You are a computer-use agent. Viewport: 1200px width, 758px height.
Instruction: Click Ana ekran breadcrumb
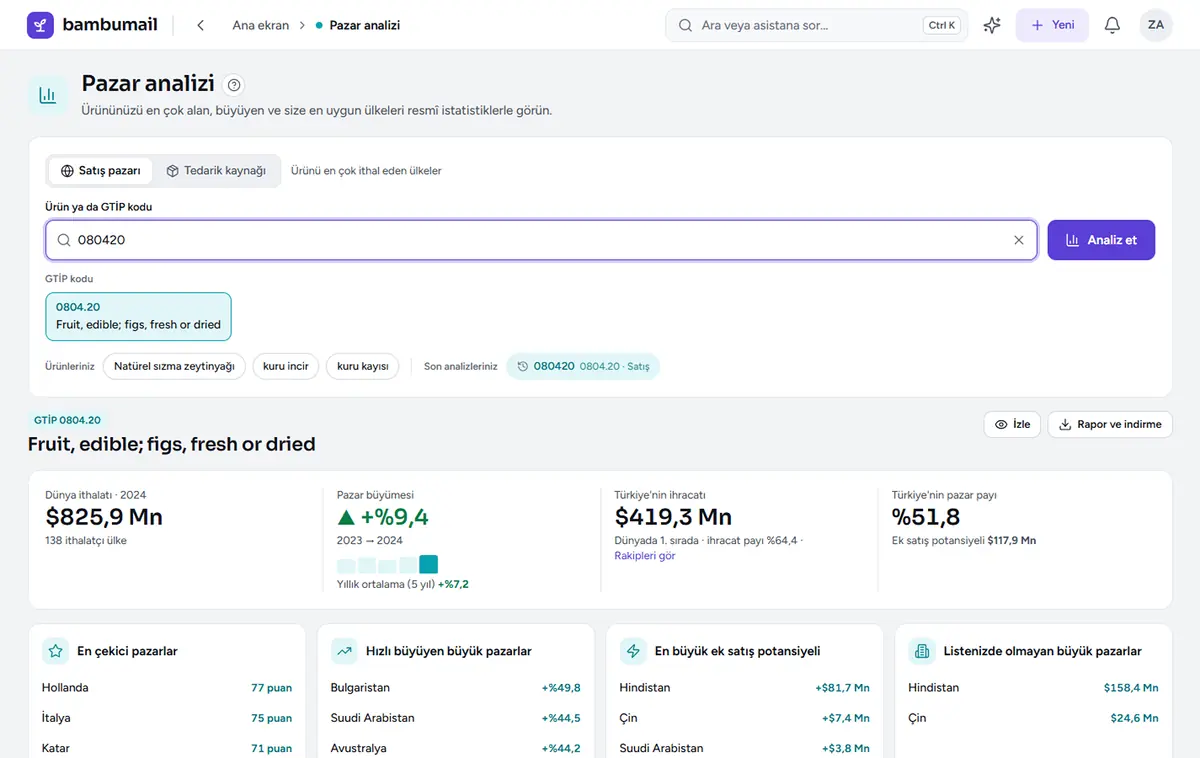(261, 25)
